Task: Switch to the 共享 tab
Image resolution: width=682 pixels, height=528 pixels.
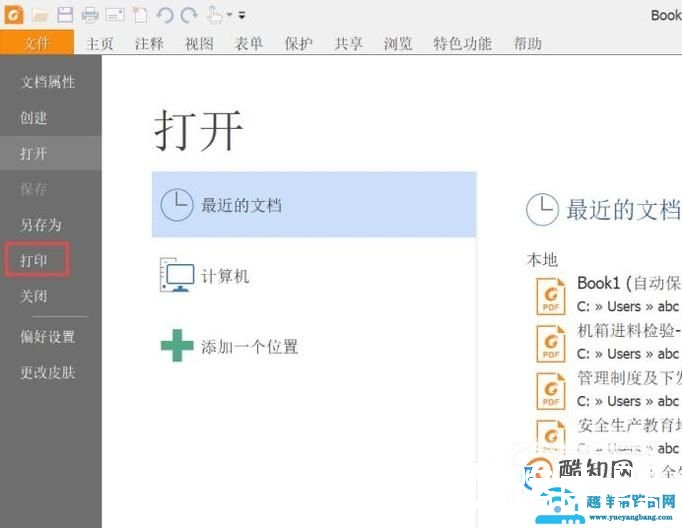Action: 348,43
